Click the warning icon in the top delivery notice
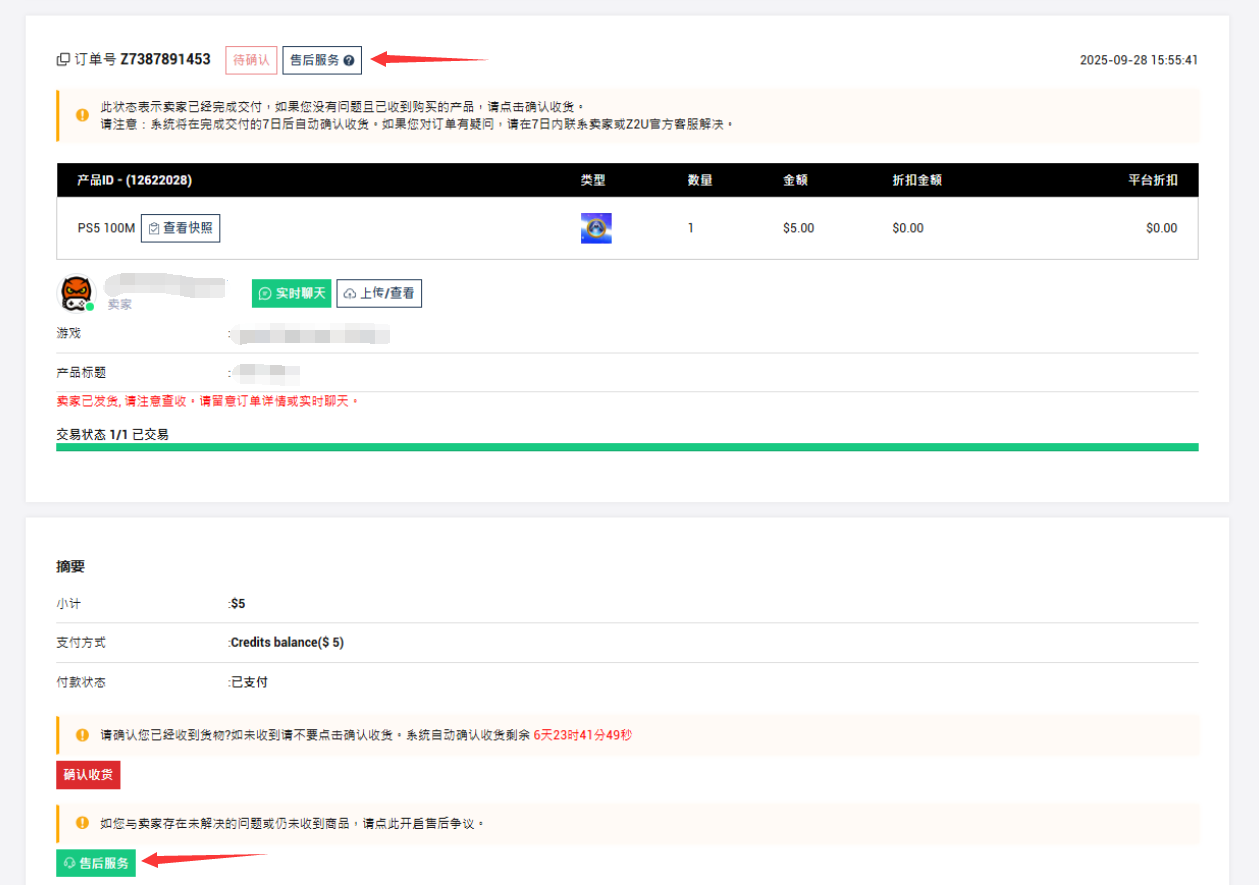The image size is (1259, 885). (x=82, y=115)
